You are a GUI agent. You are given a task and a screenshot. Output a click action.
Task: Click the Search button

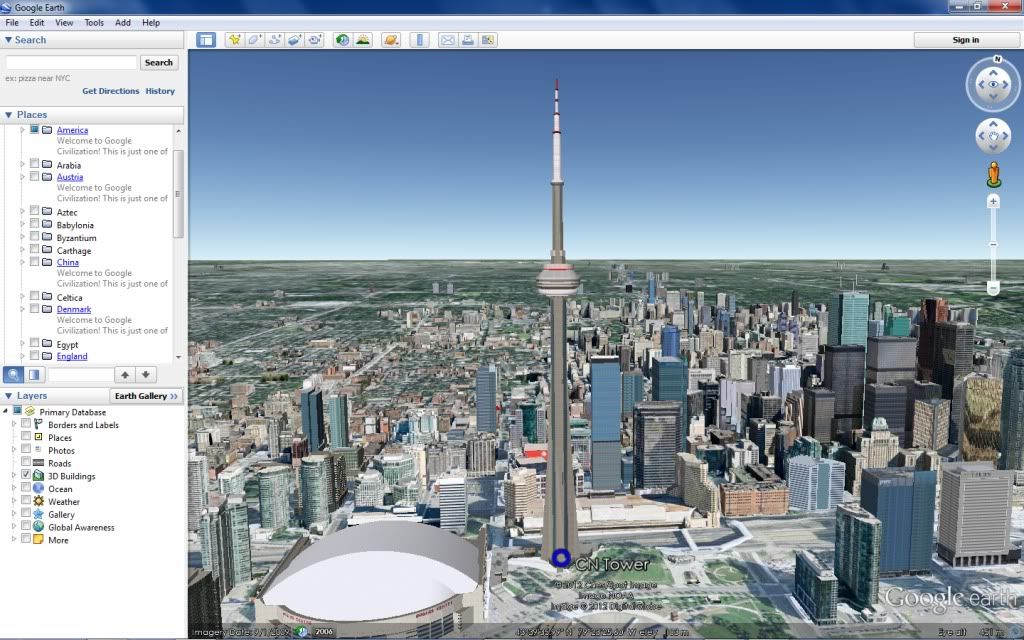click(159, 63)
